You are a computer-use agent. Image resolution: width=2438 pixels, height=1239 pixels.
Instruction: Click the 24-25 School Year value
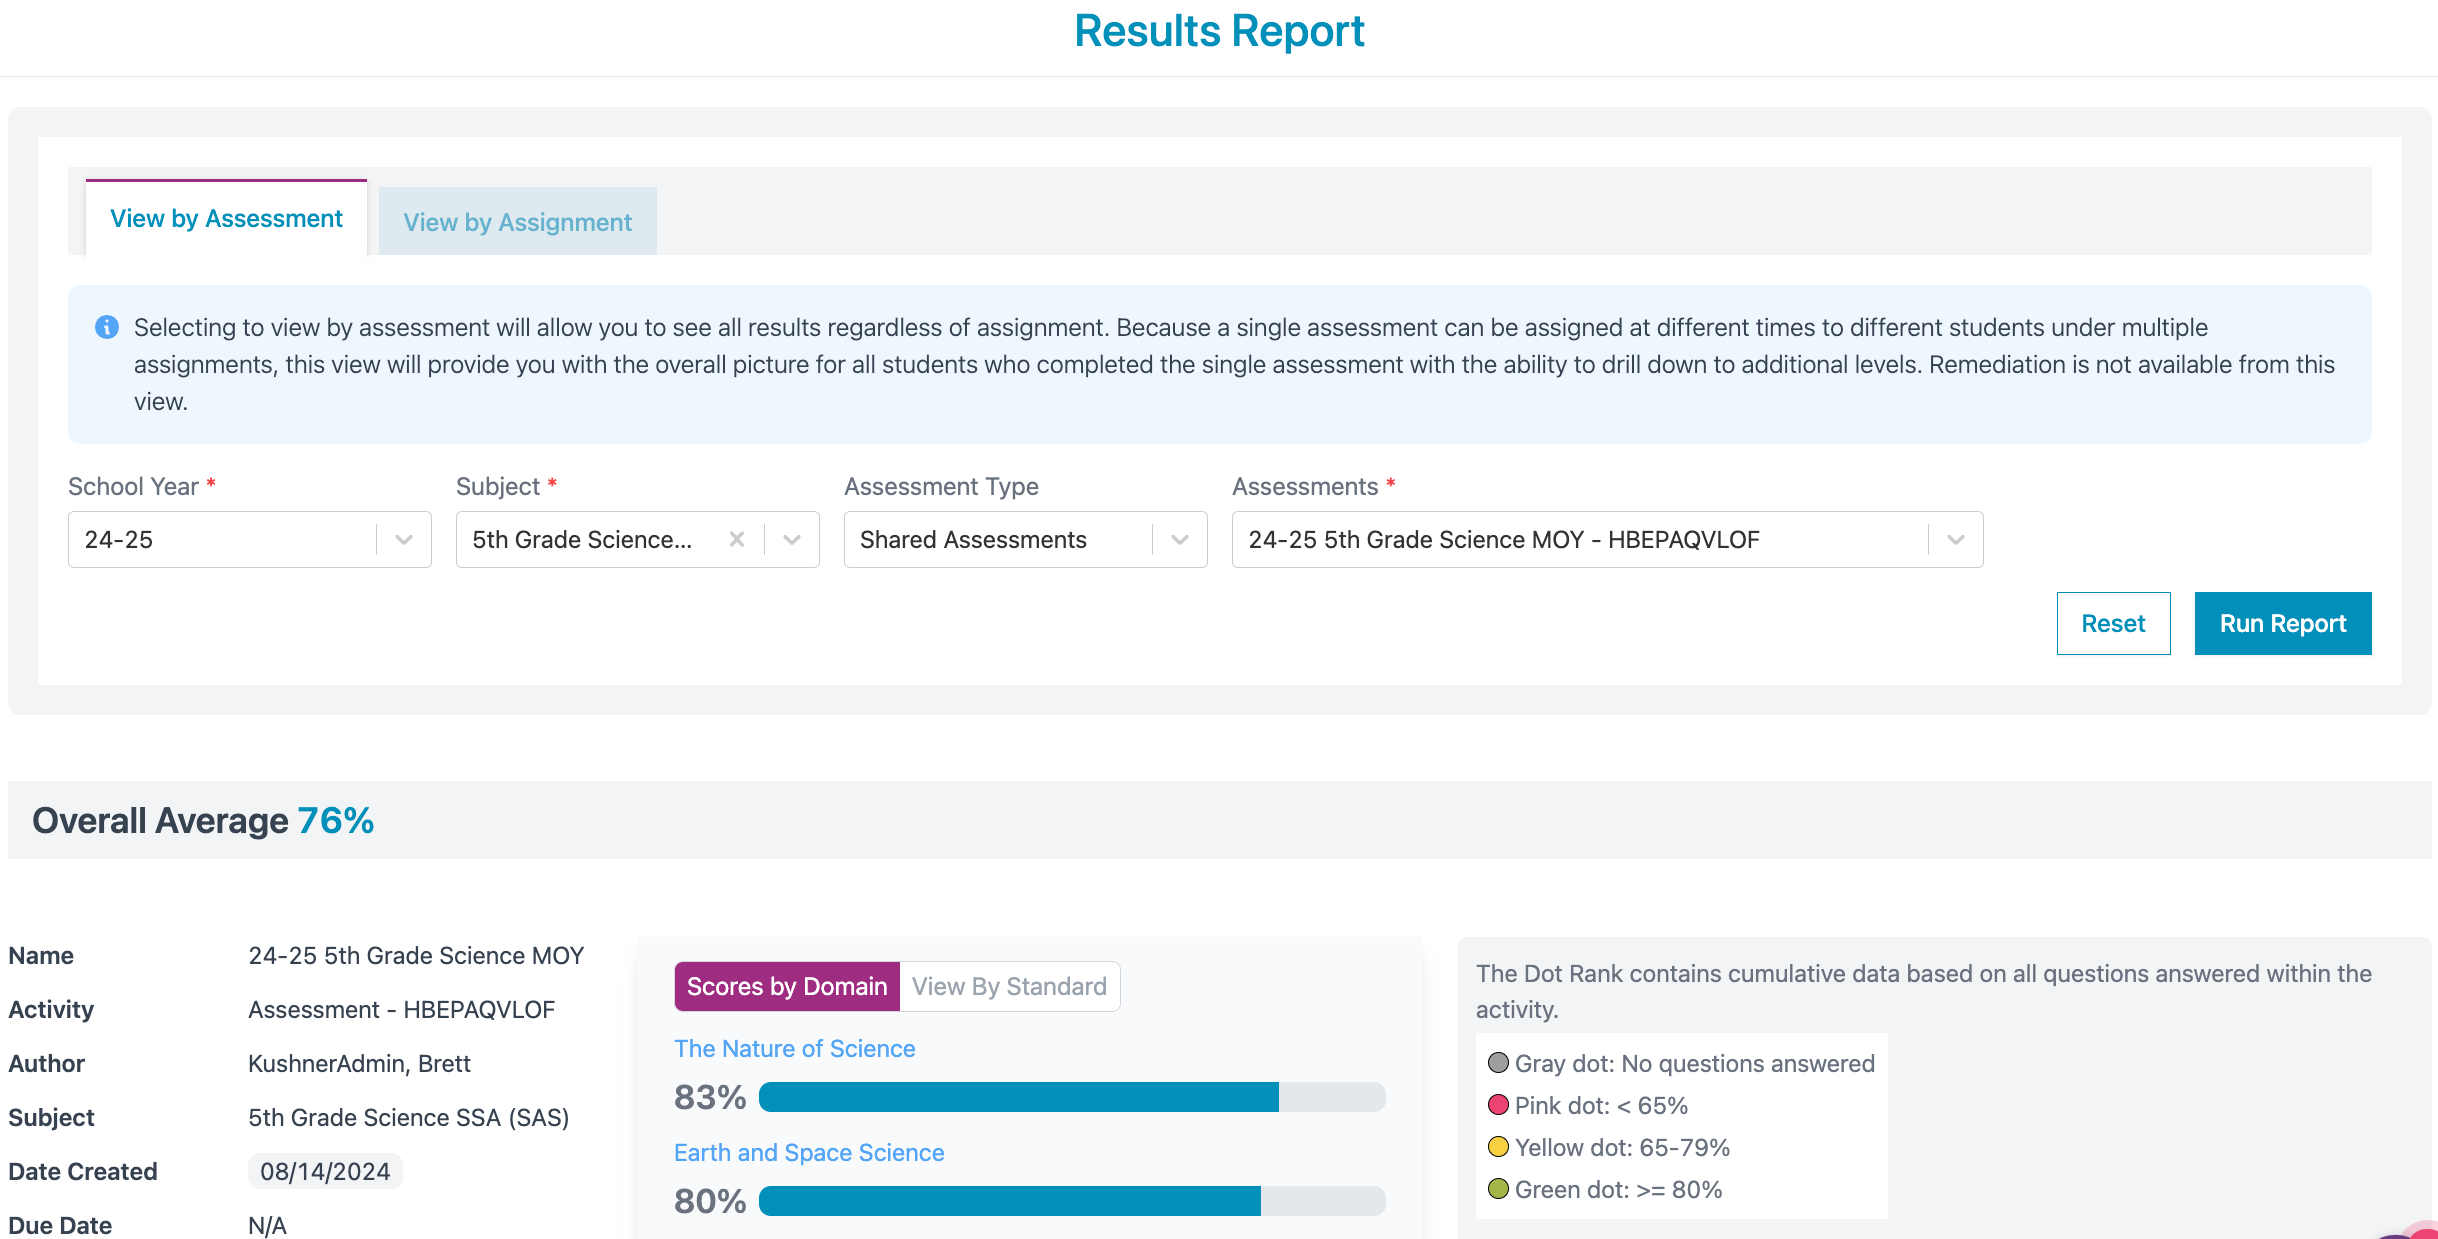[x=119, y=540]
